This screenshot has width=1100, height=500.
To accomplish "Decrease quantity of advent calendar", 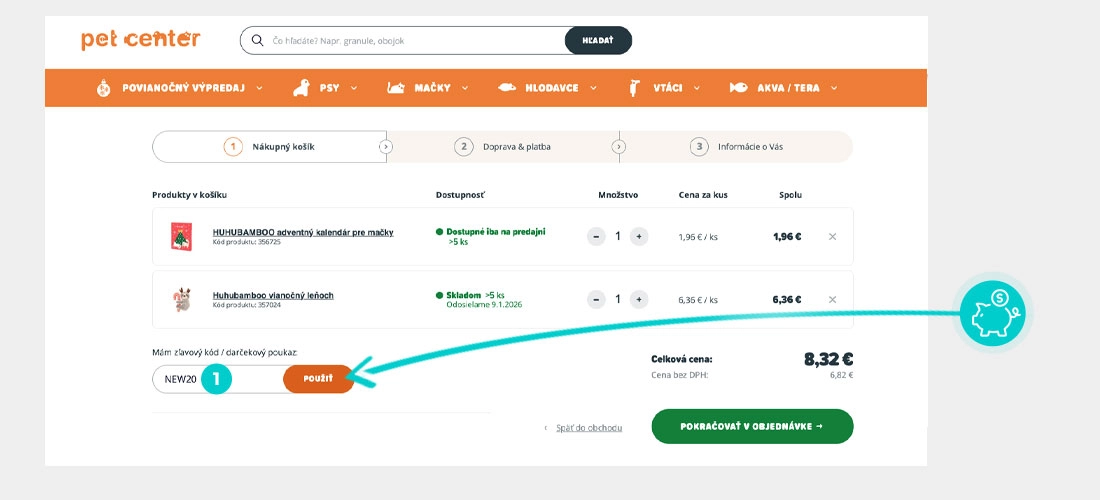I will click(597, 237).
